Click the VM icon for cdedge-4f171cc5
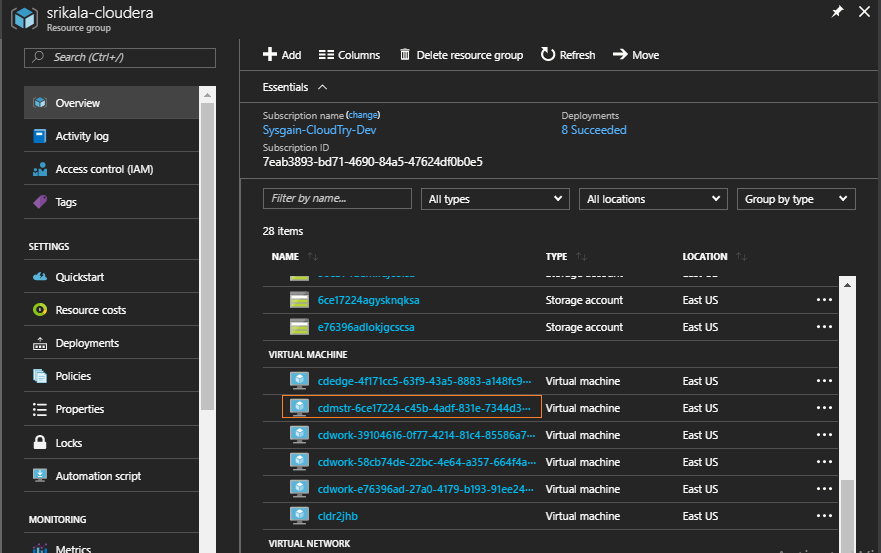The height and width of the screenshot is (553, 881). click(299, 380)
